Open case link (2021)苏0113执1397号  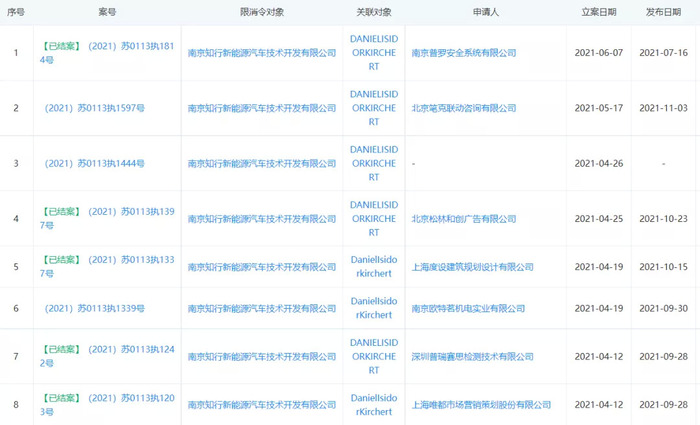pyautogui.click(x=107, y=218)
